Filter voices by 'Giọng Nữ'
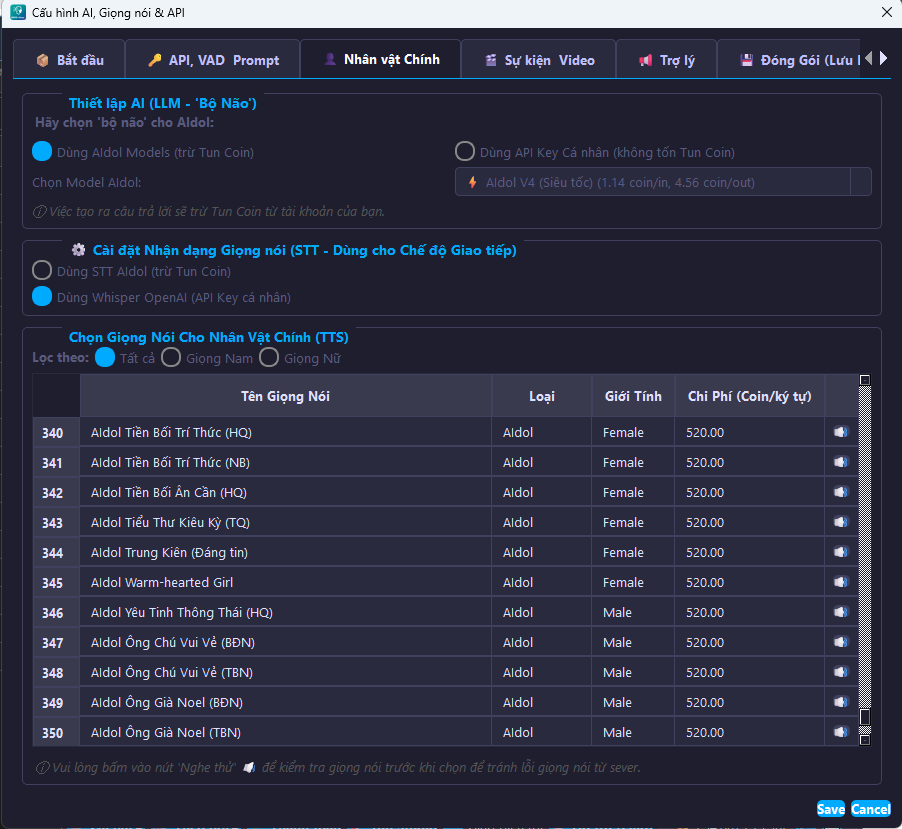Screen dimensions: 902x829 coord(269,357)
